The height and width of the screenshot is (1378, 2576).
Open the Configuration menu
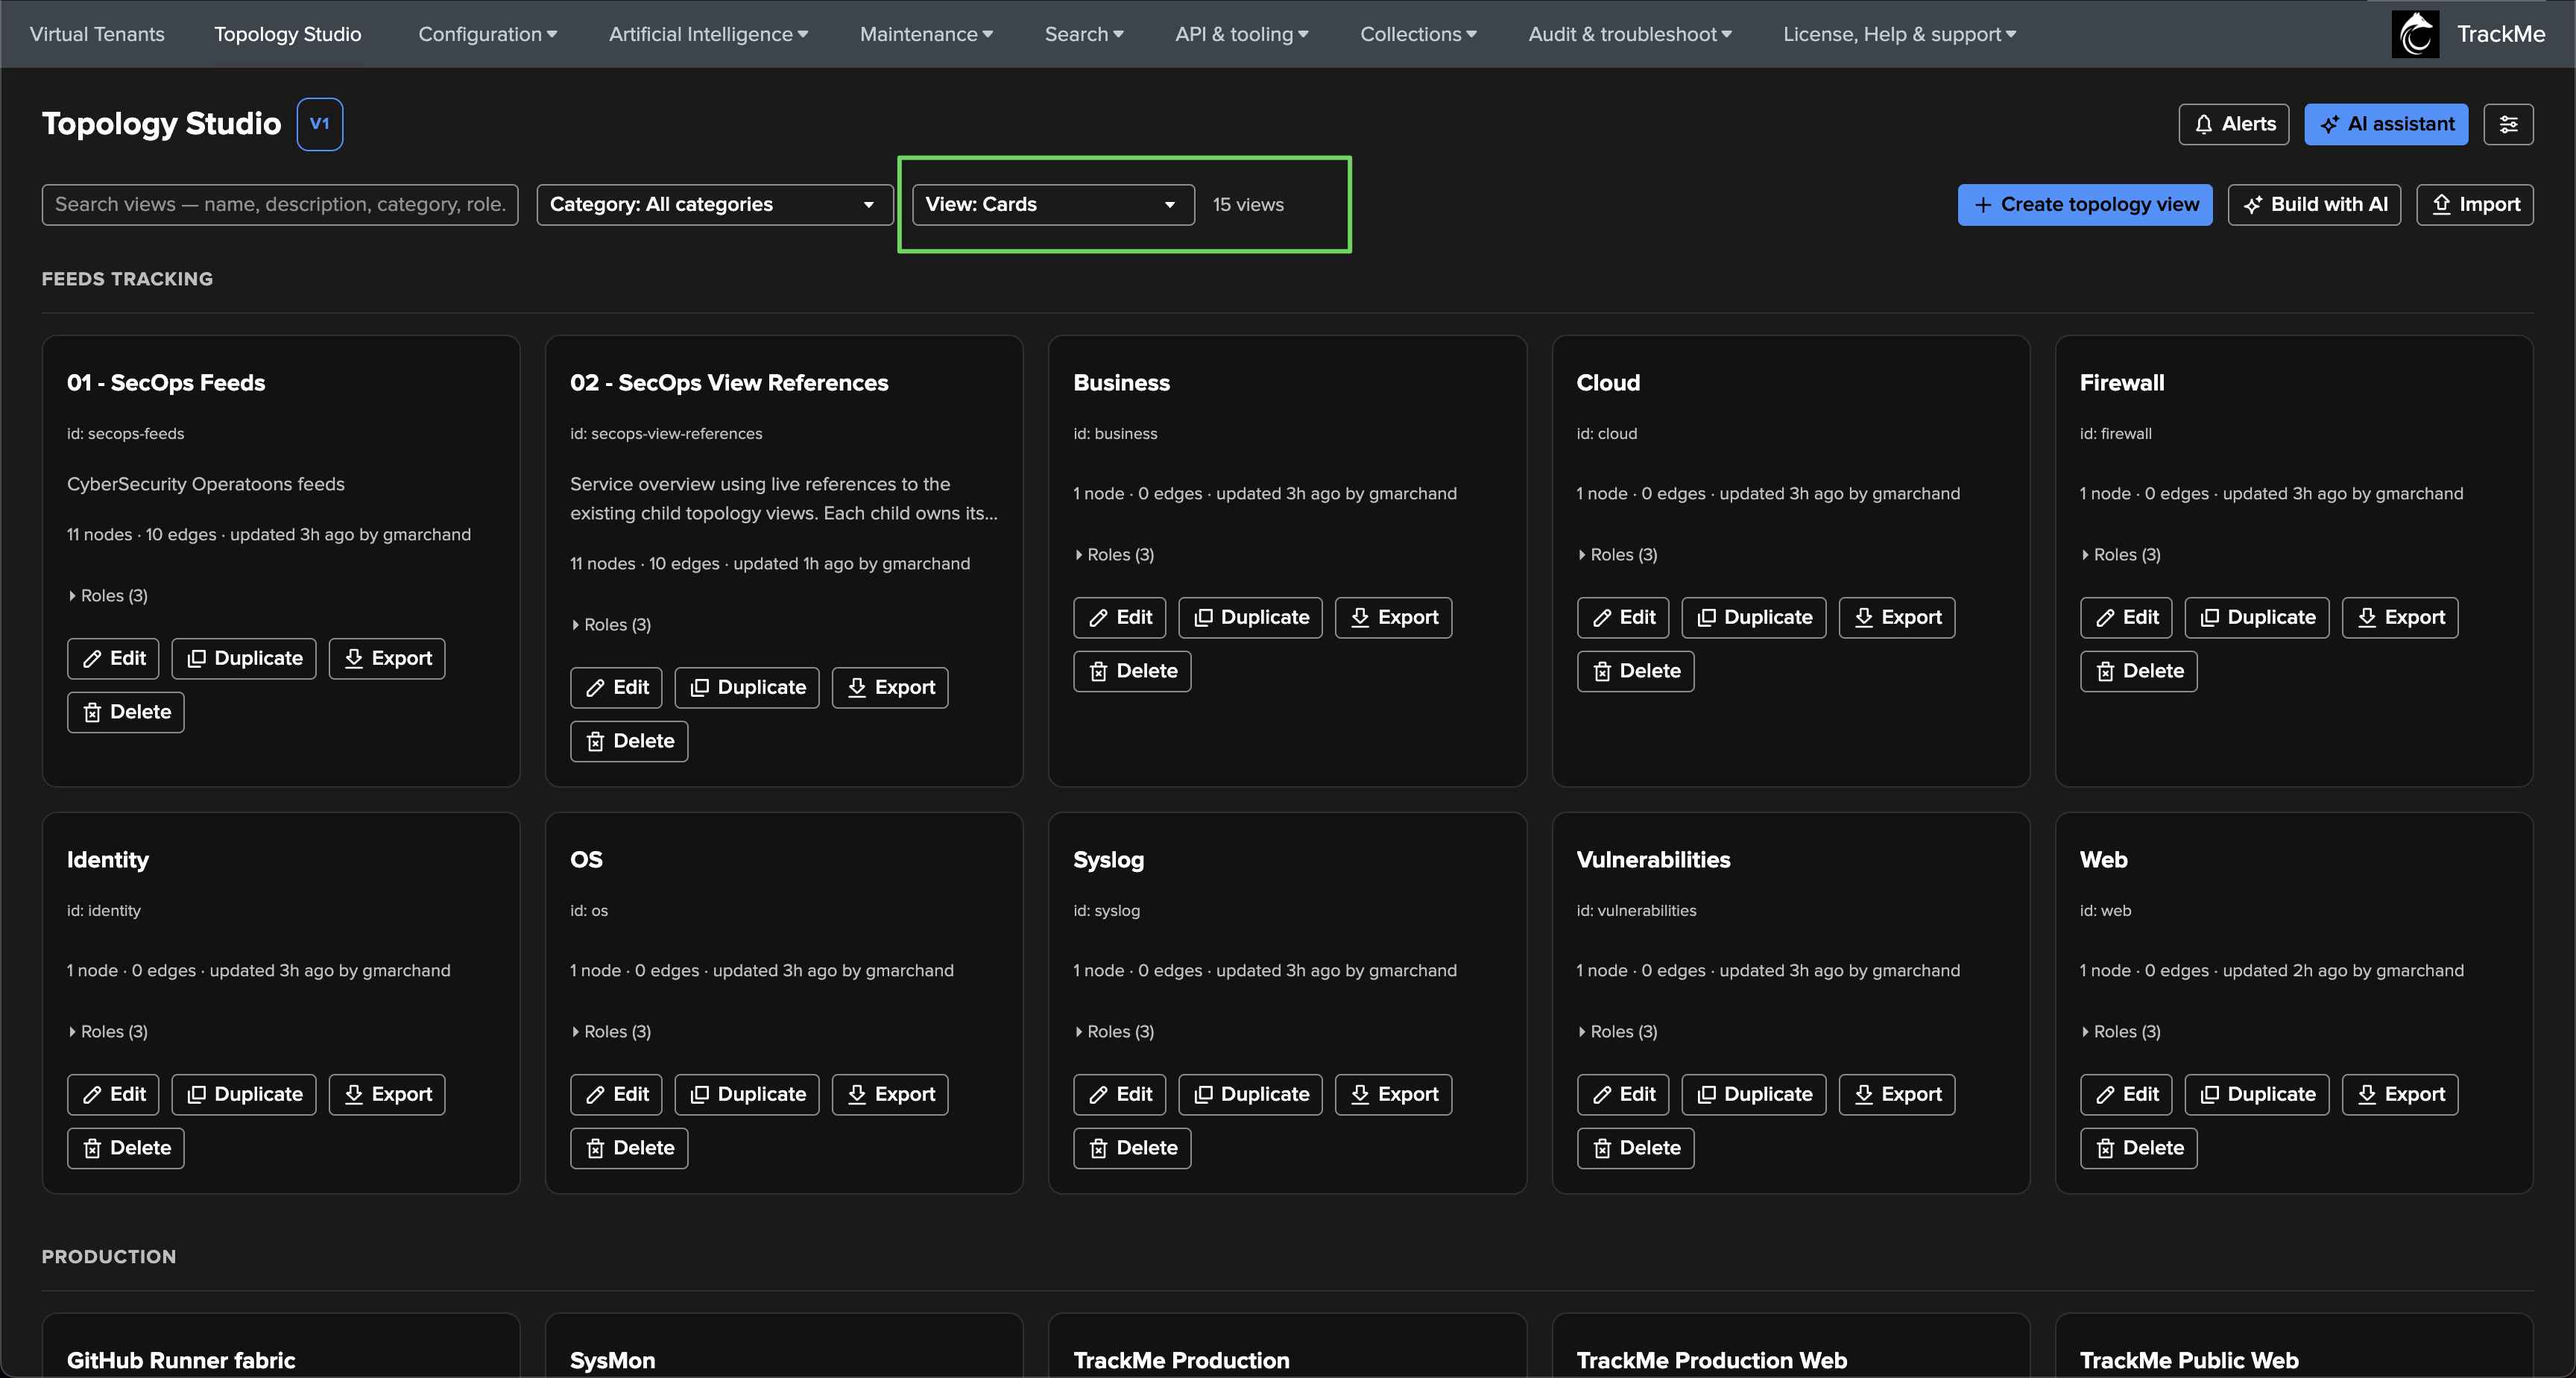point(487,34)
